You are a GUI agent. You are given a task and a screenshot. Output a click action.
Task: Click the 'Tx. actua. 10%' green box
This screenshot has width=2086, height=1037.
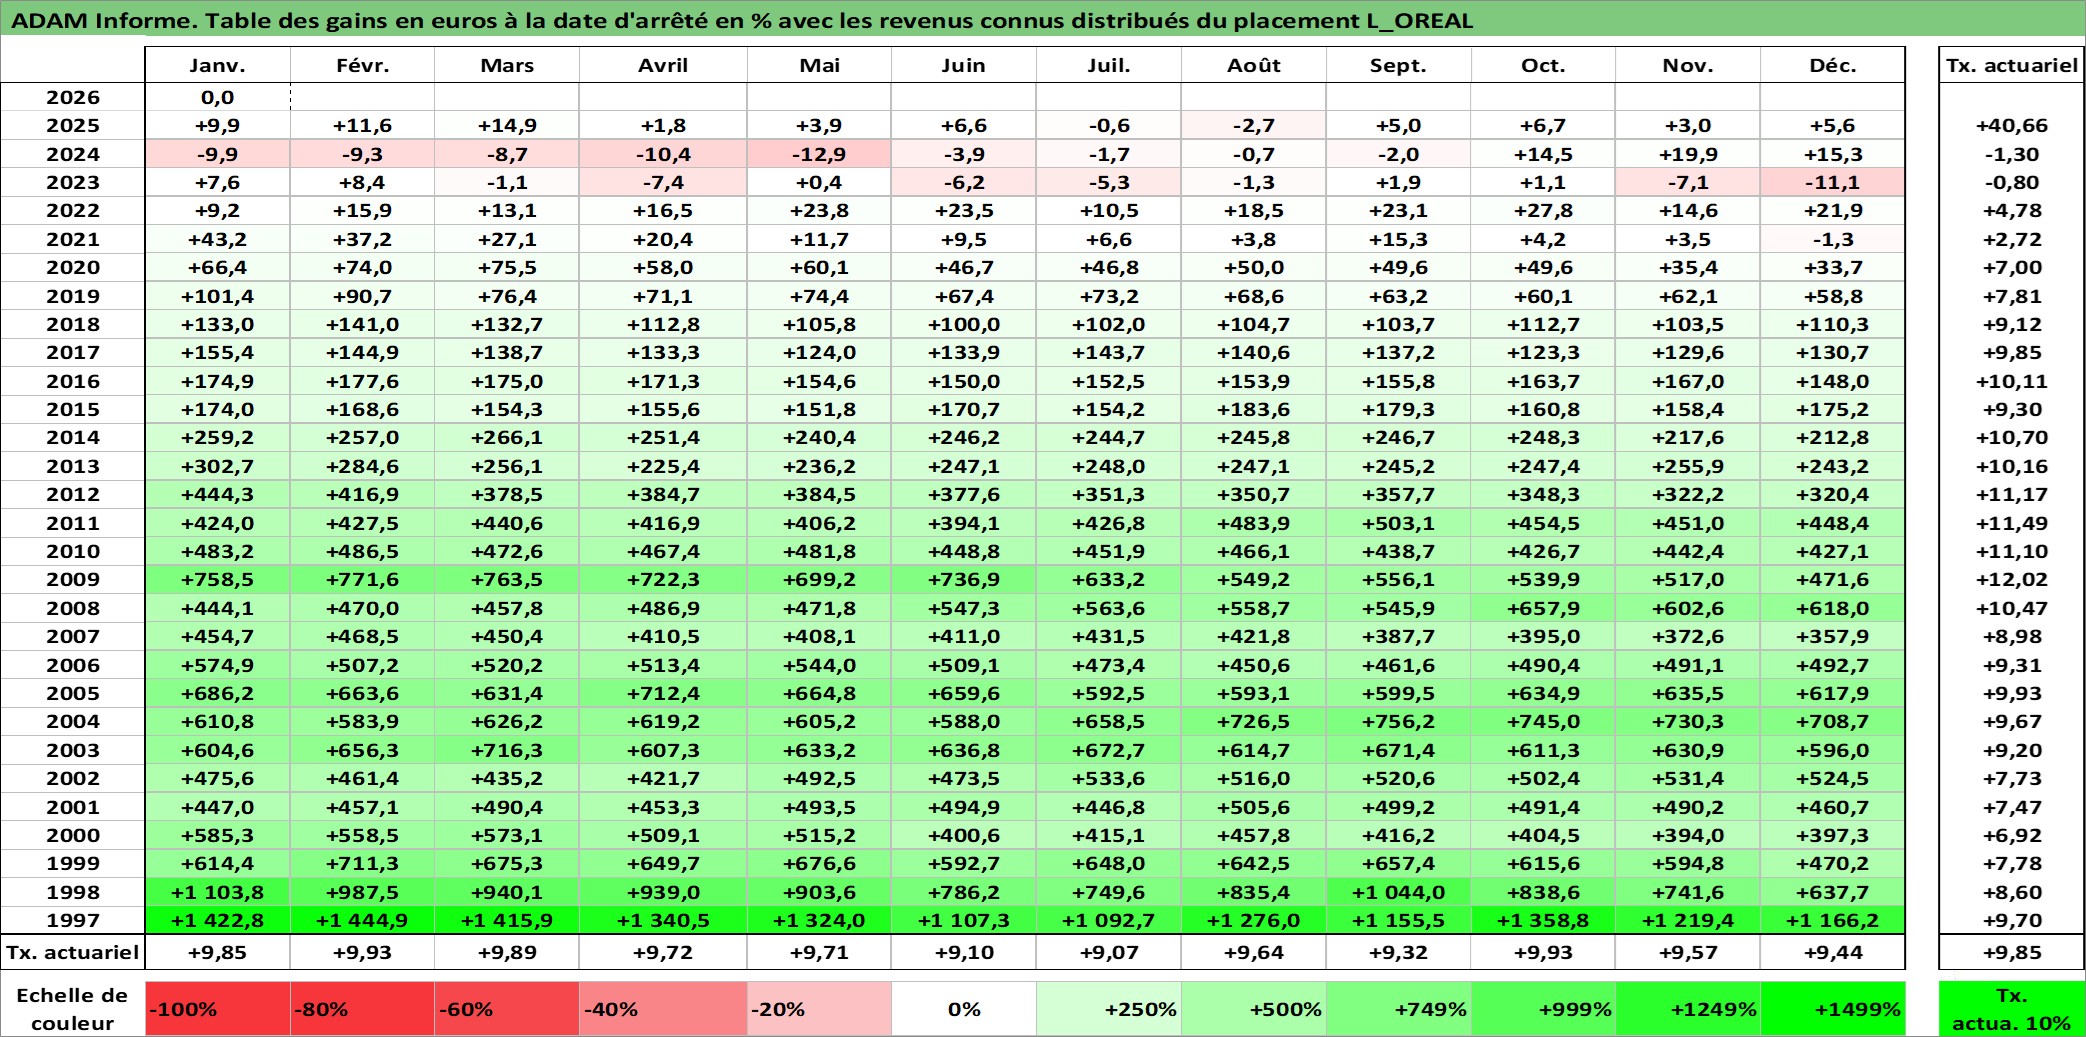[x=2012, y=1009]
